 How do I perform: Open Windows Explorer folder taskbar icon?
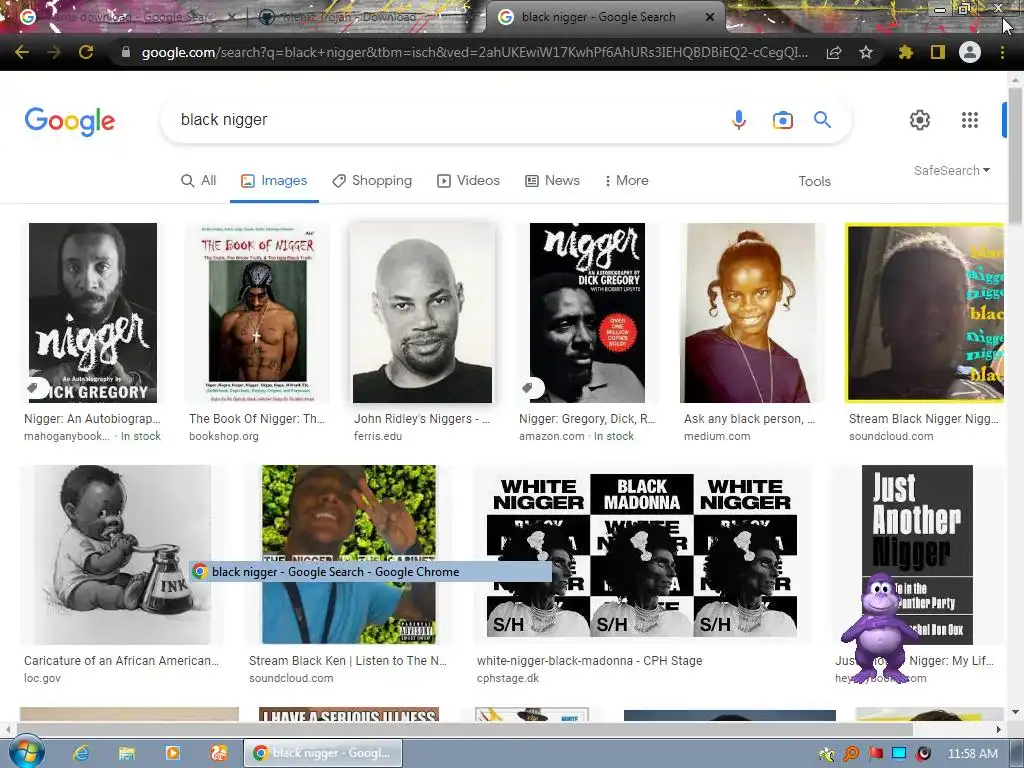coord(127,753)
